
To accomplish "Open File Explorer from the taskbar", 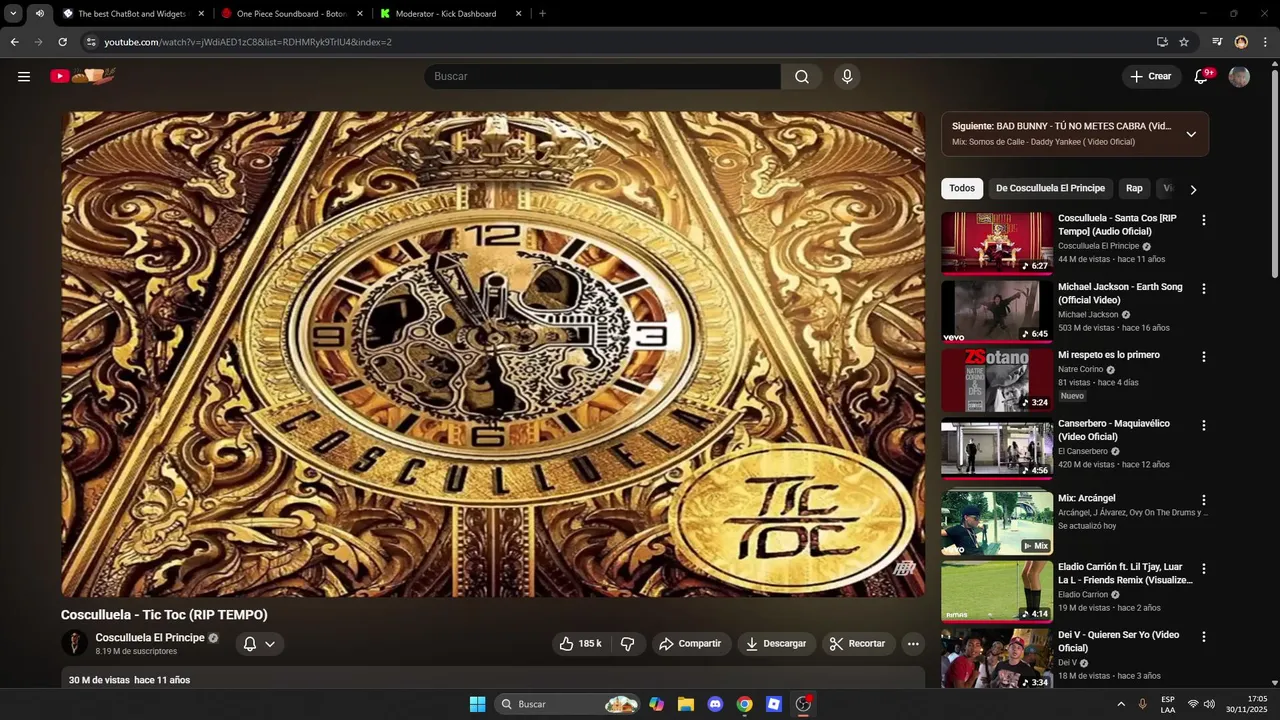I will 685,704.
